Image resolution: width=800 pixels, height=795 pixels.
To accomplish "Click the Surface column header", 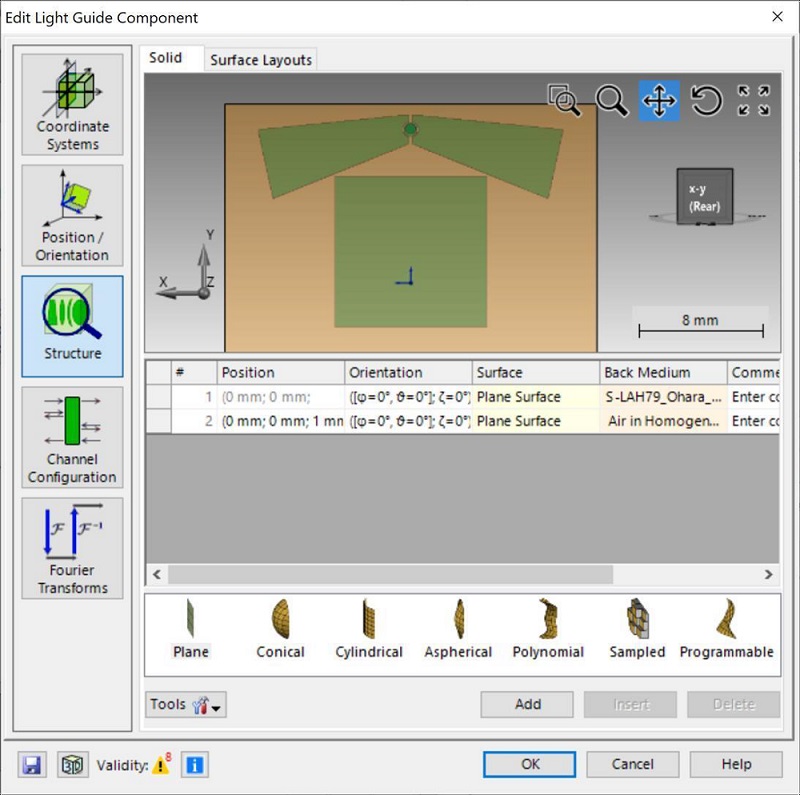I will coord(536,372).
